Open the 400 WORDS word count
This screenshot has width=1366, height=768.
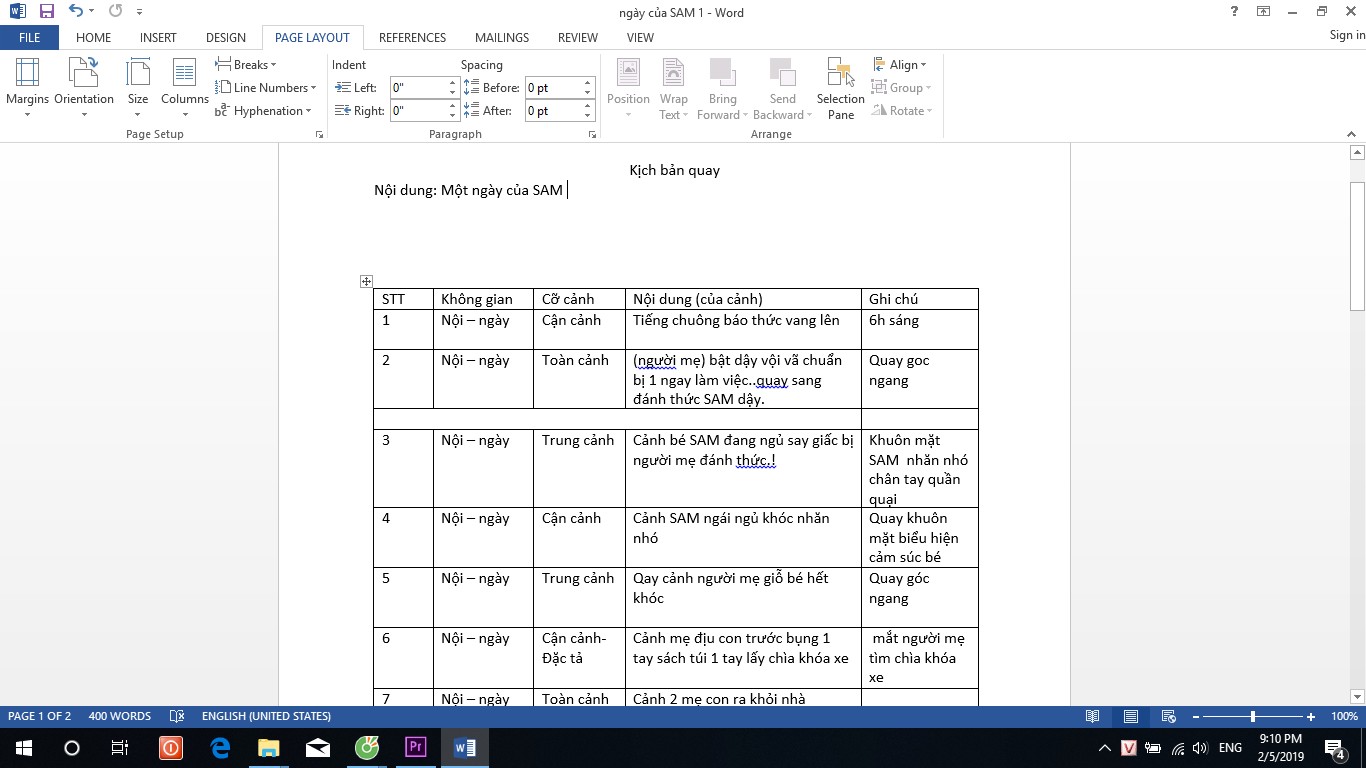[119, 716]
